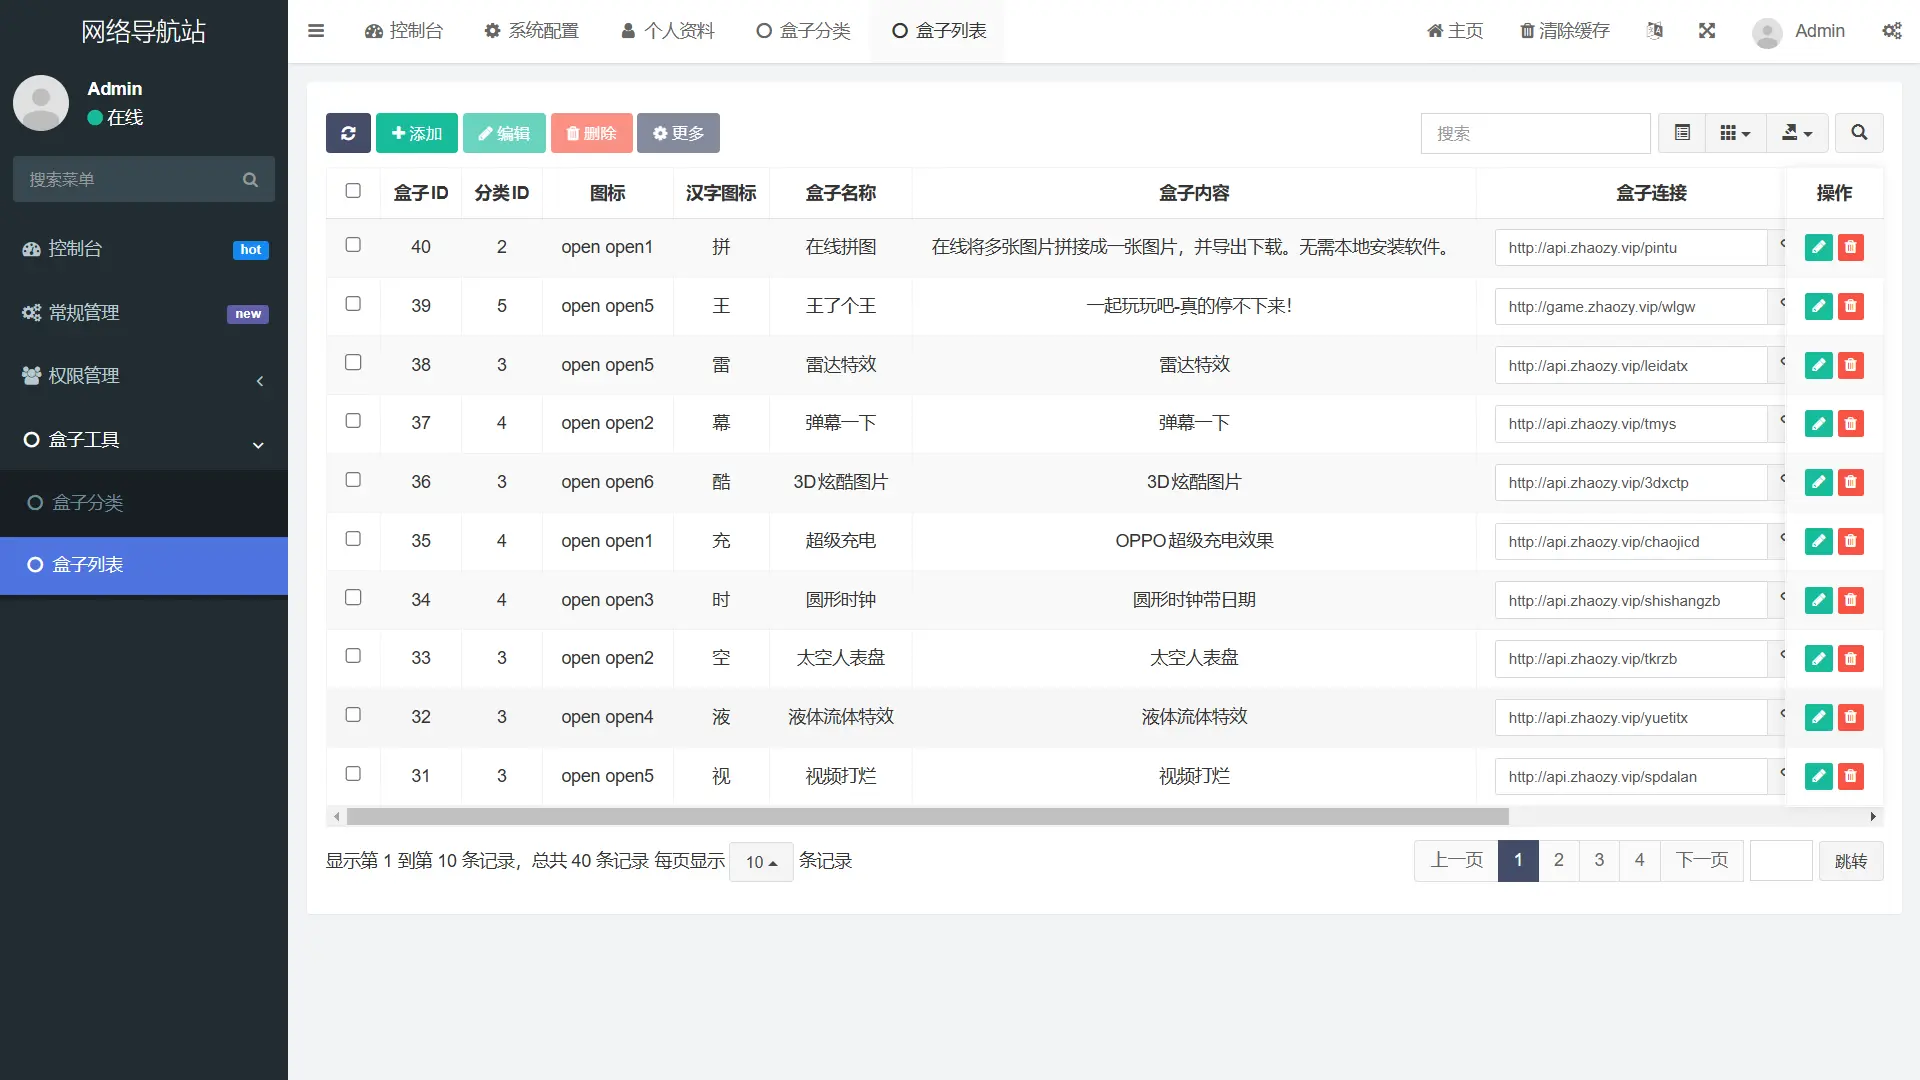
Task: Switch to the 盒子分类 tab
Action: point(803,31)
